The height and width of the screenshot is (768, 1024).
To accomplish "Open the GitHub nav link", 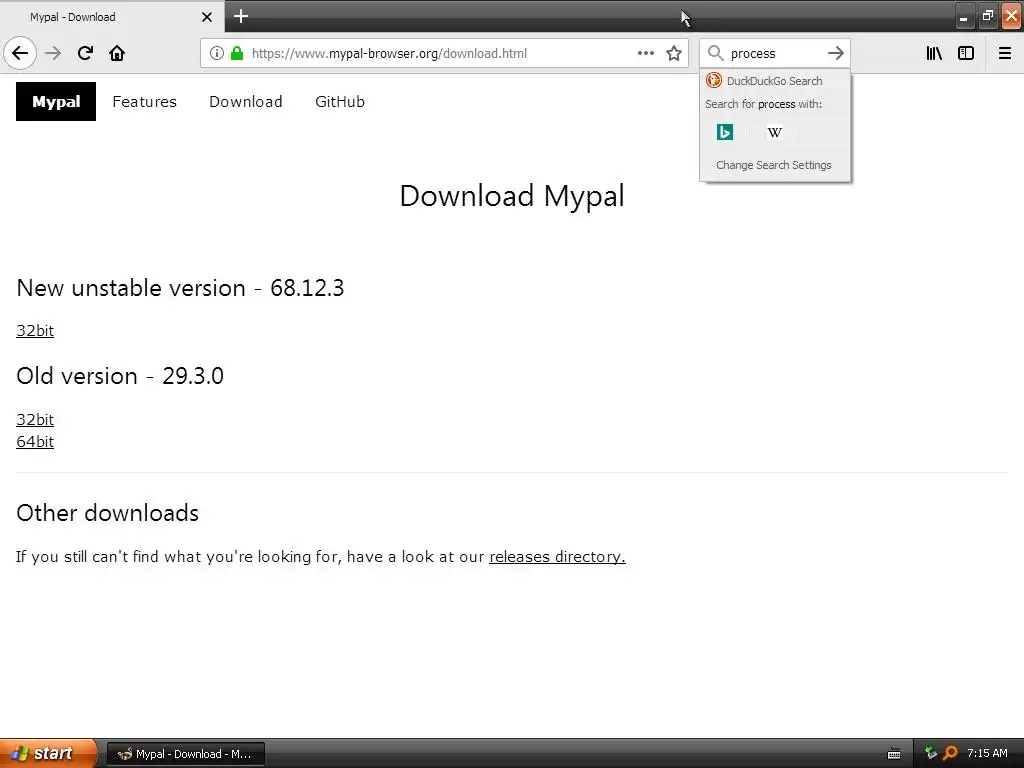I will 340,102.
